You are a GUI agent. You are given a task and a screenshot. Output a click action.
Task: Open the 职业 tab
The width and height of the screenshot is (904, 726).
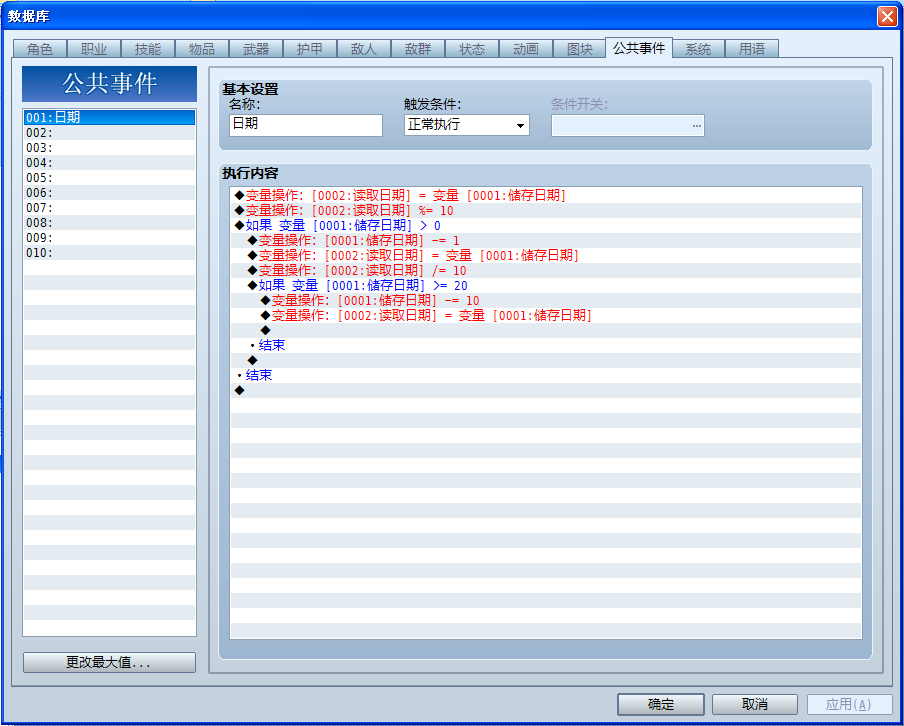click(x=94, y=49)
